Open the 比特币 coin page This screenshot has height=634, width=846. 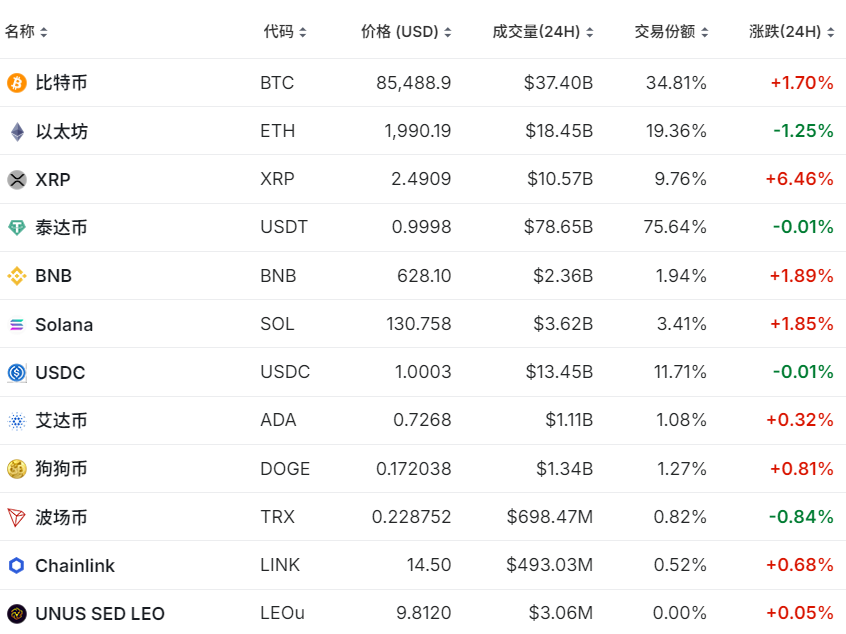point(60,83)
